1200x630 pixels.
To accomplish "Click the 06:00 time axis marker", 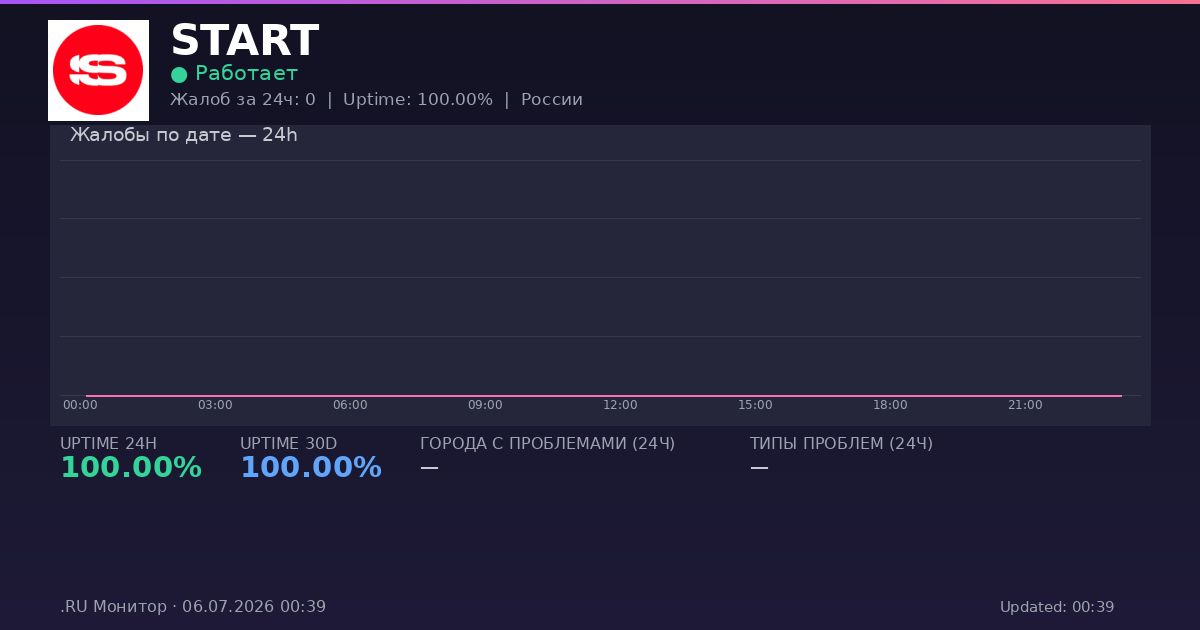I will pos(350,405).
